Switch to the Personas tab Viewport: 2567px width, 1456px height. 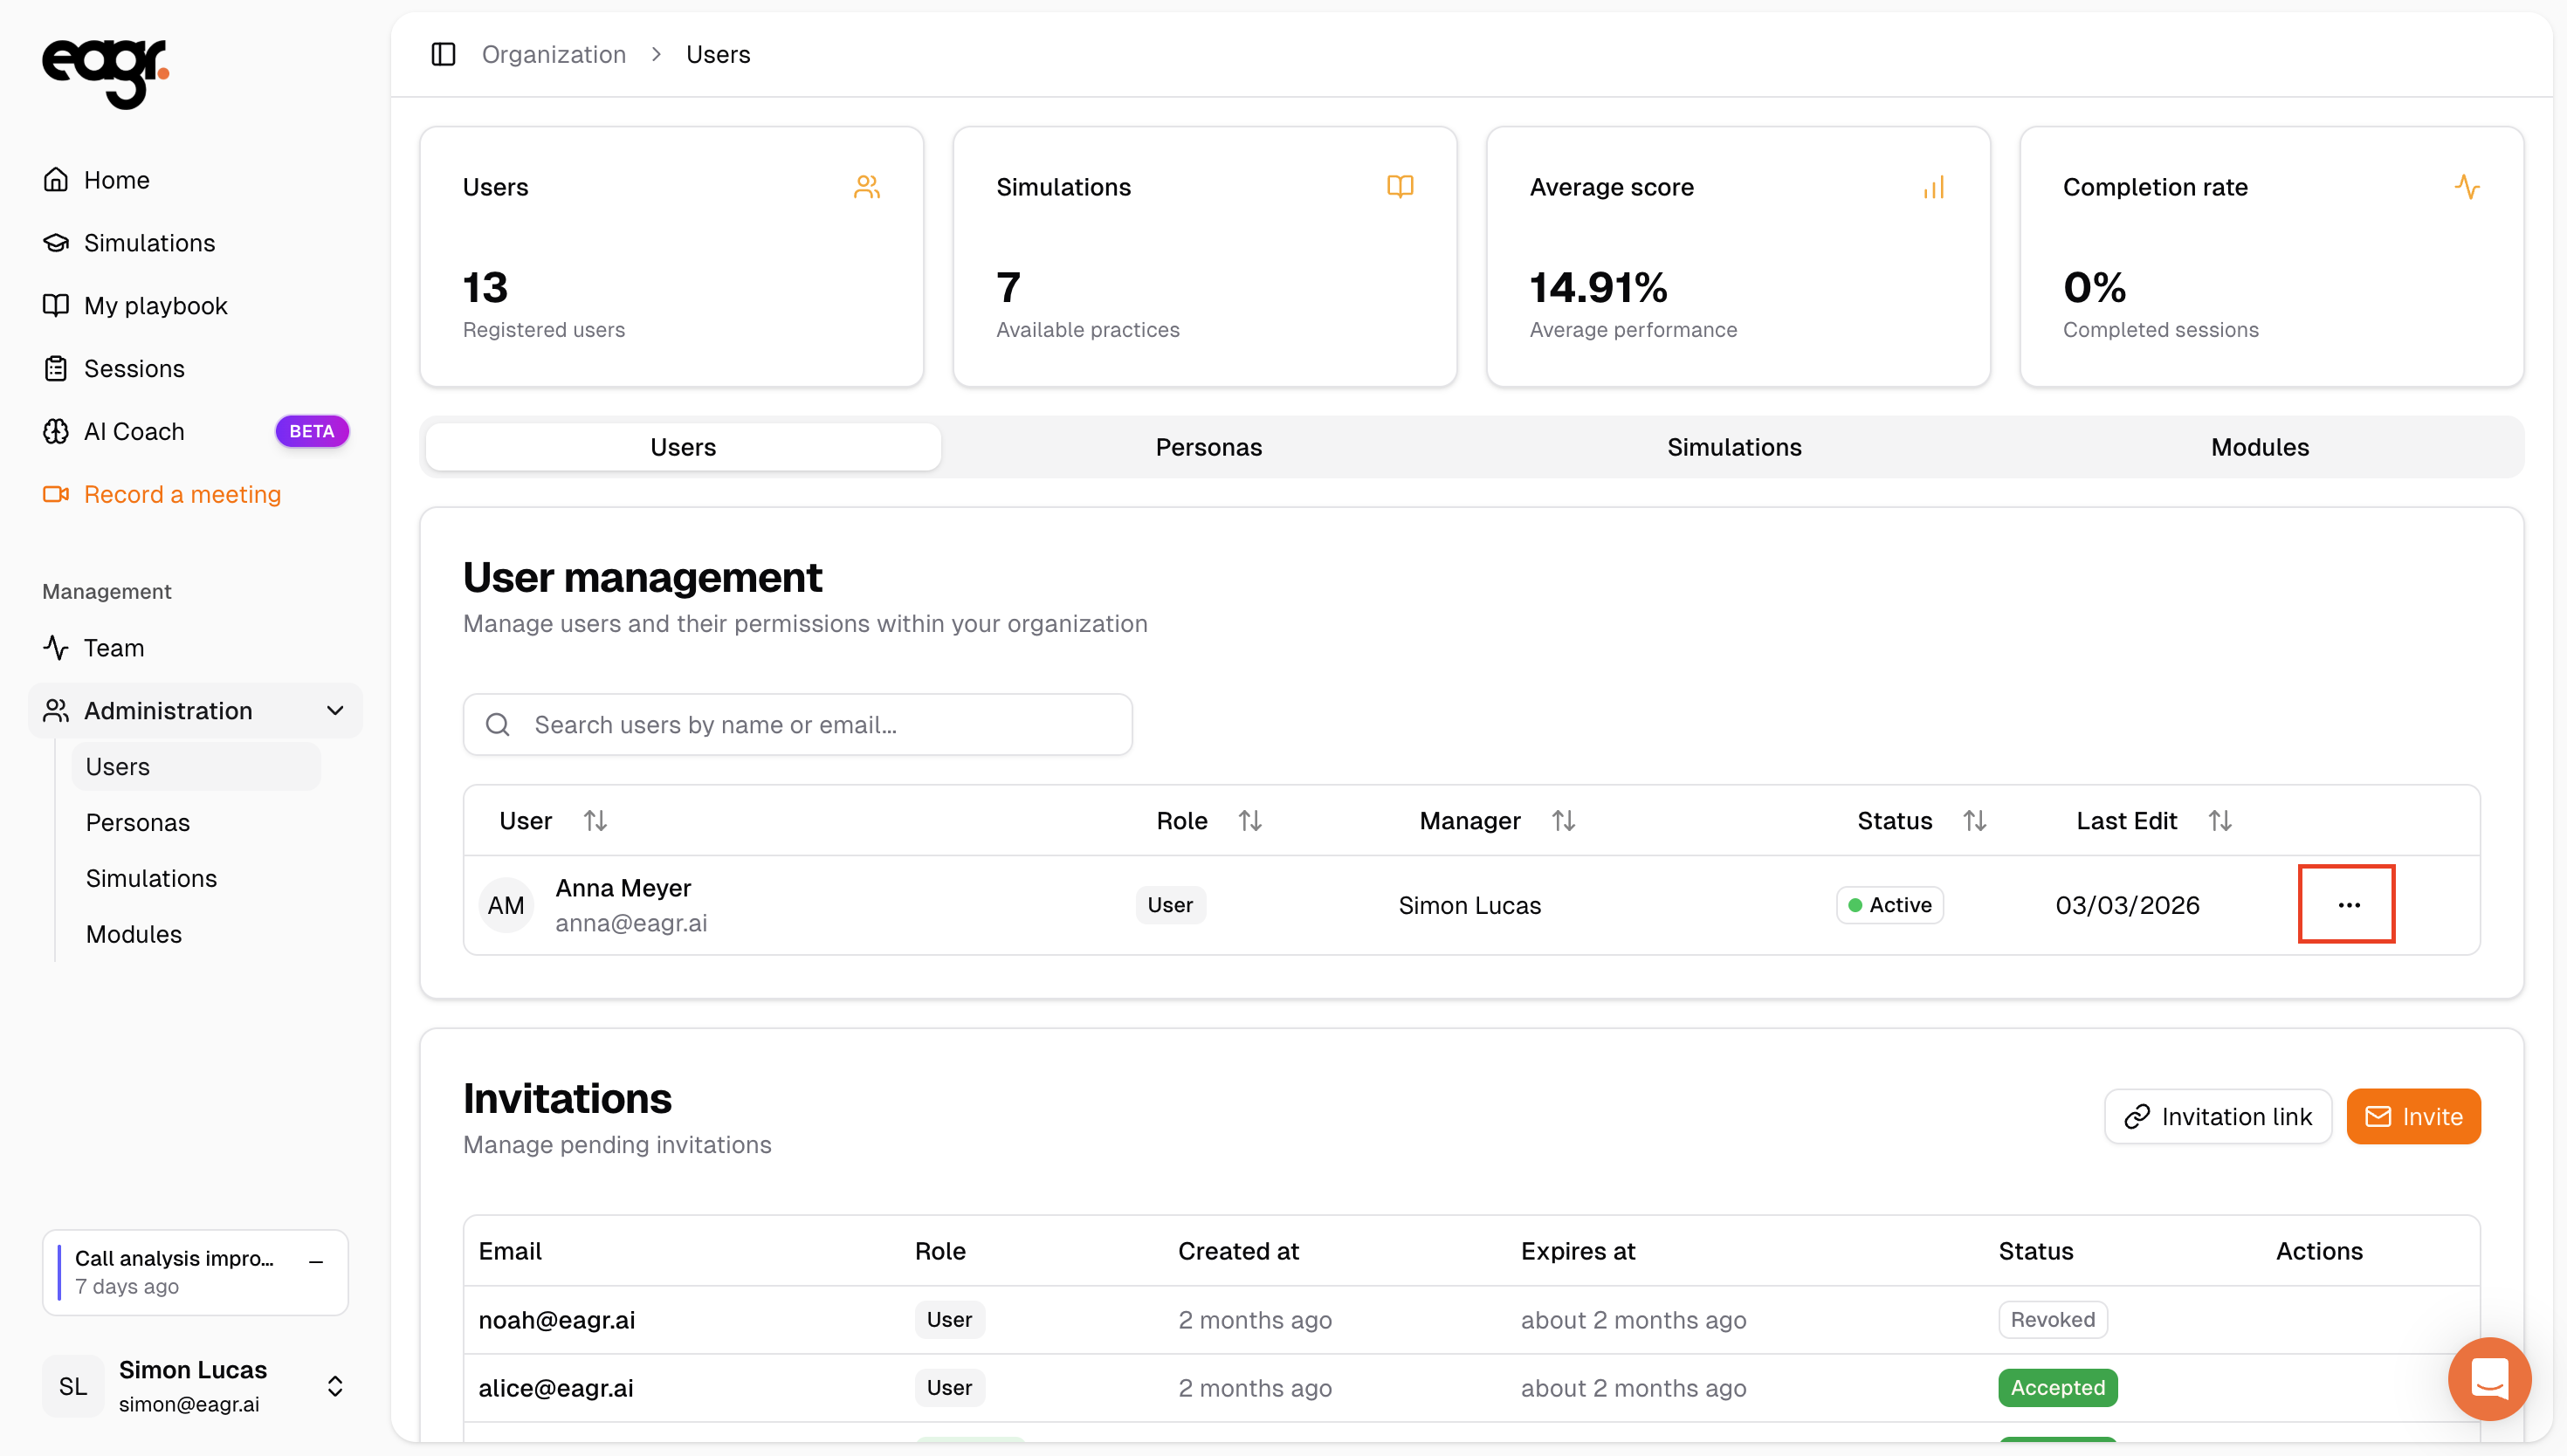pyautogui.click(x=1208, y=447)
